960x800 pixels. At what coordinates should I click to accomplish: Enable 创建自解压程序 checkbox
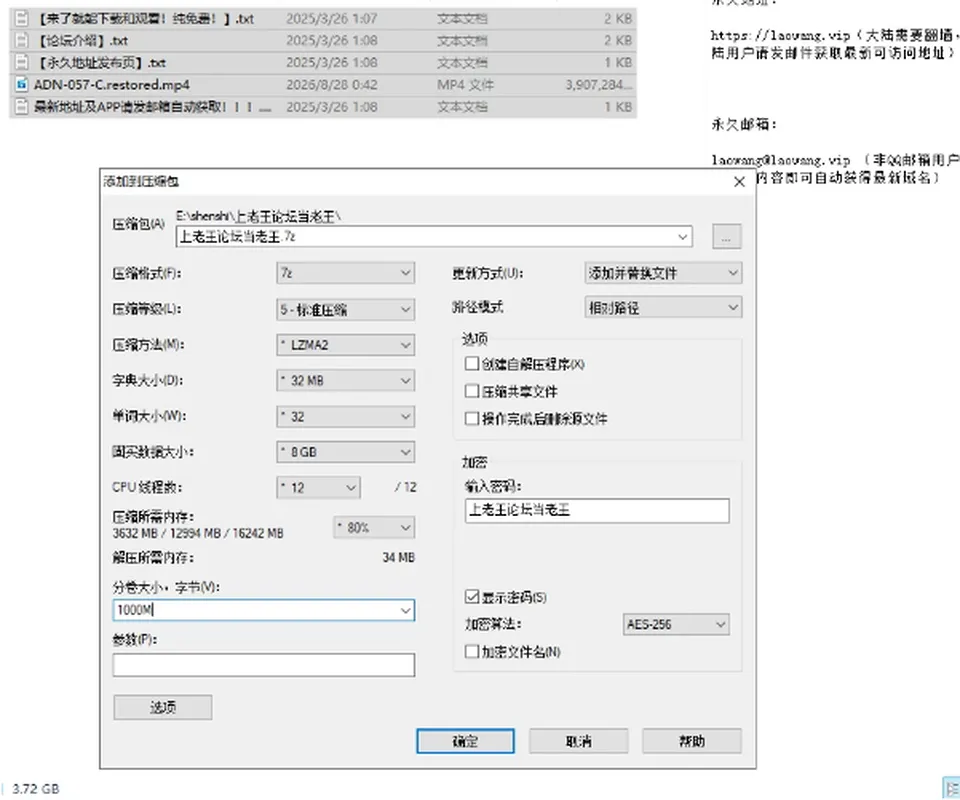tap(471, 364)
